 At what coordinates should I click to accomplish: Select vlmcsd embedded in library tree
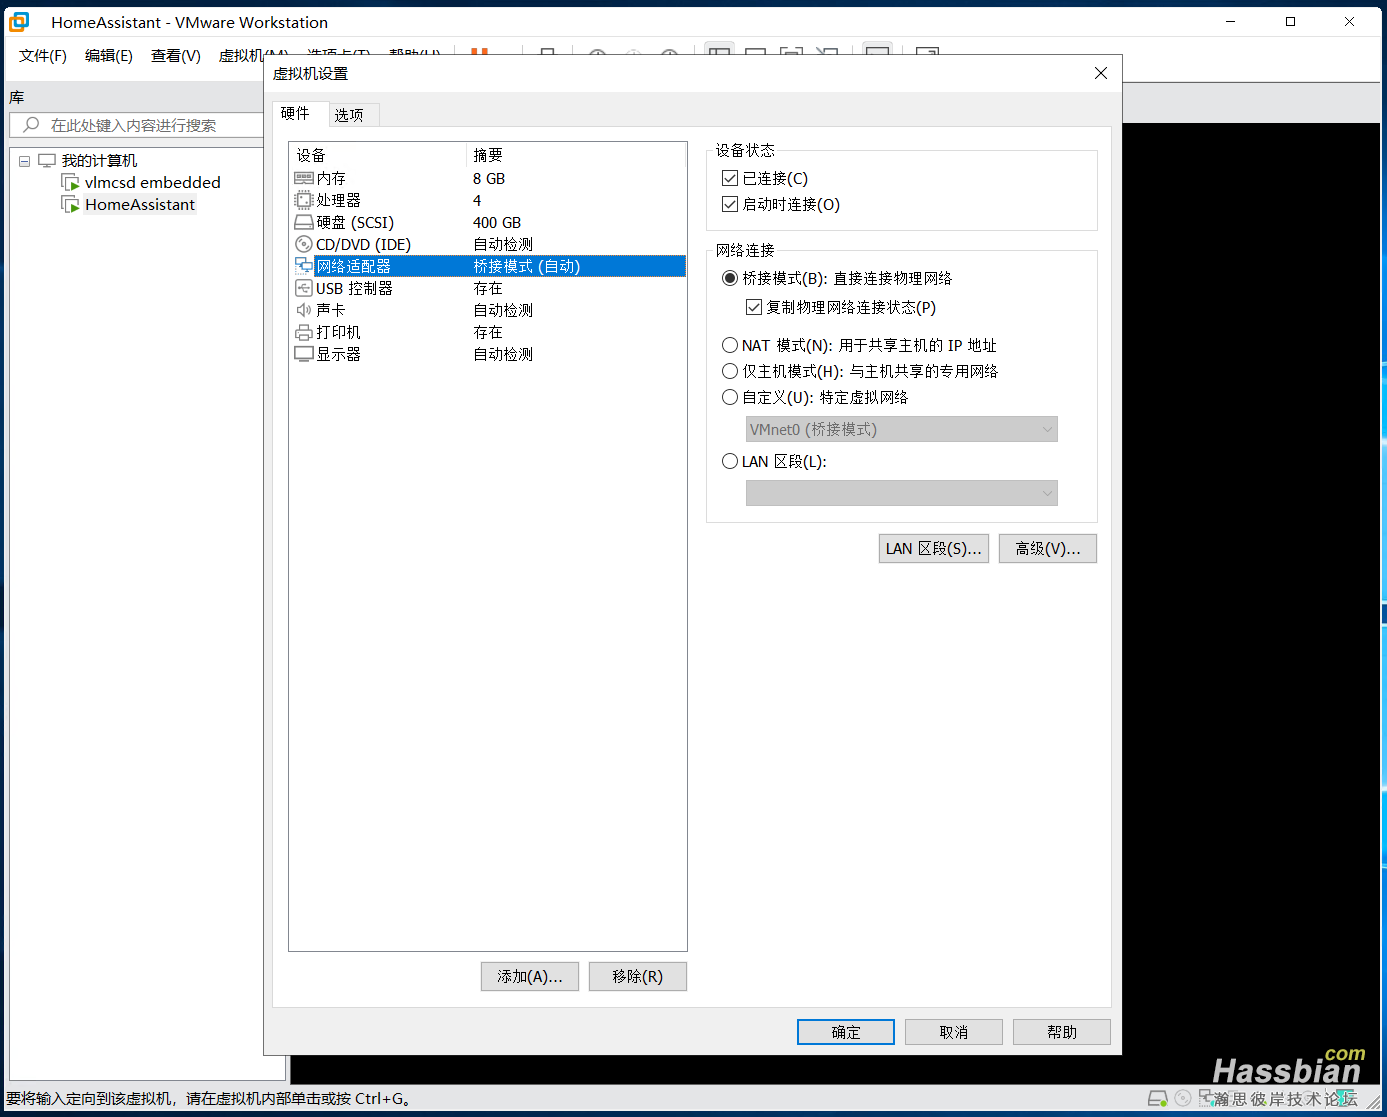(153, 182)
